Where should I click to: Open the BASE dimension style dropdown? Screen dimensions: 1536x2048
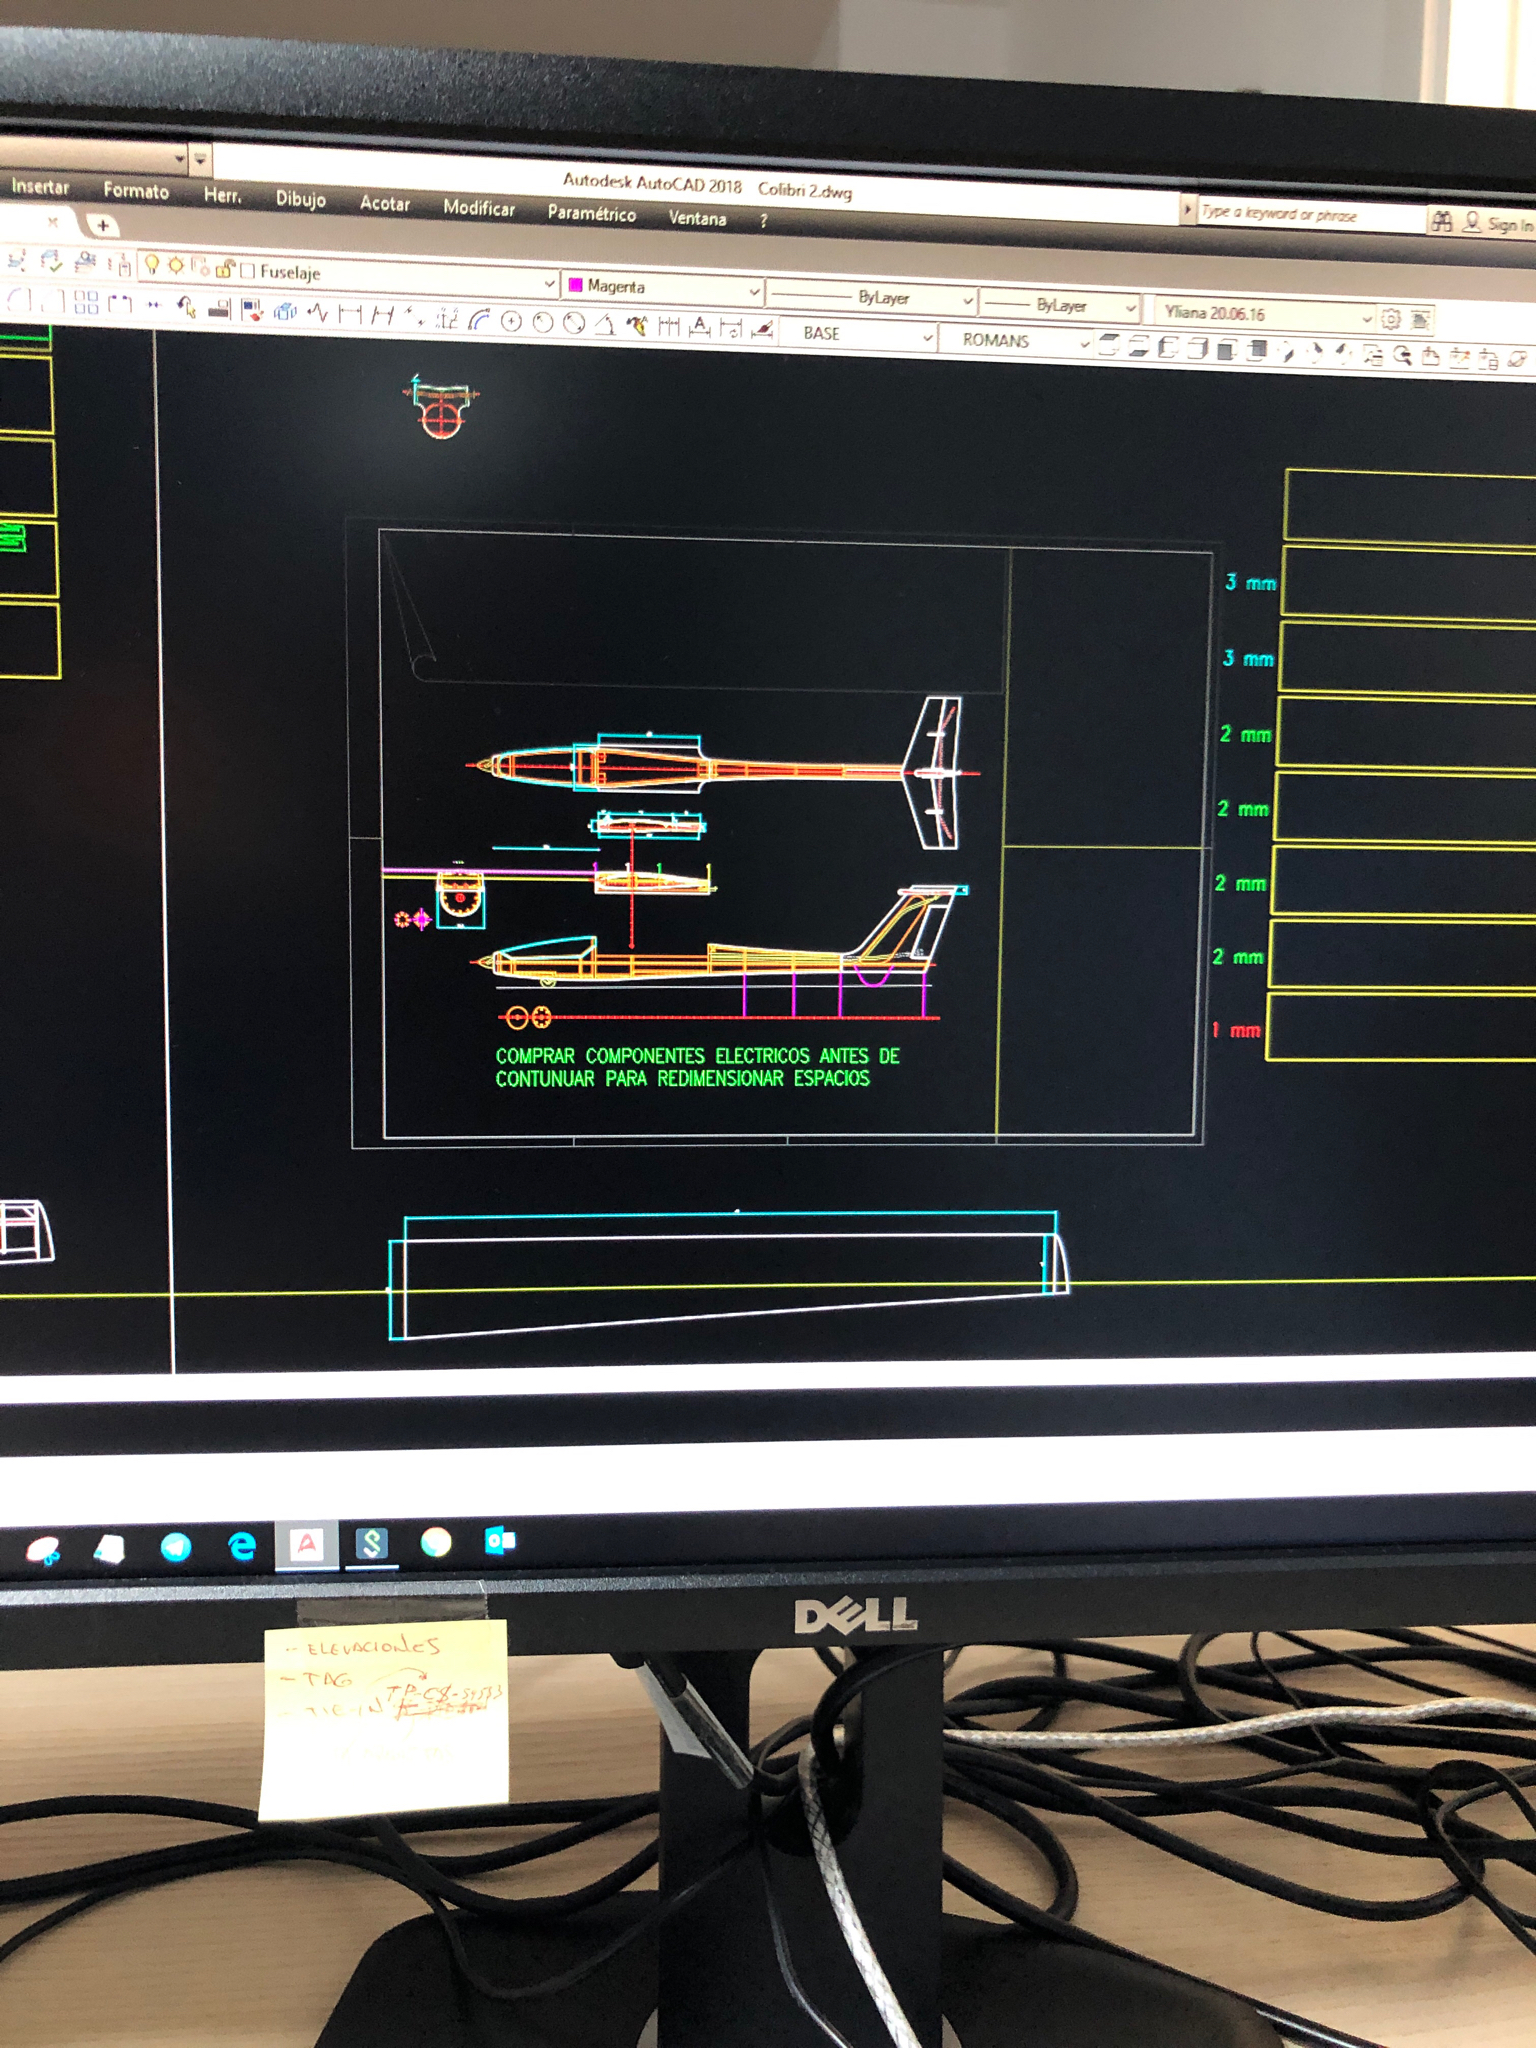pos(858,334)
